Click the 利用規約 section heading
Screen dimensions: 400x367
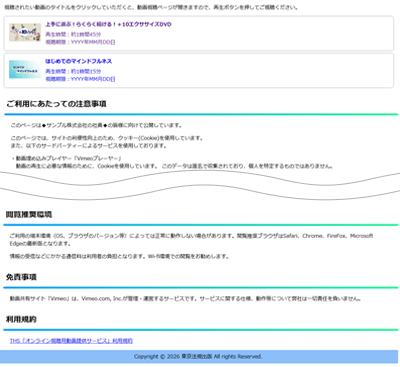click(x=21, y=319)
